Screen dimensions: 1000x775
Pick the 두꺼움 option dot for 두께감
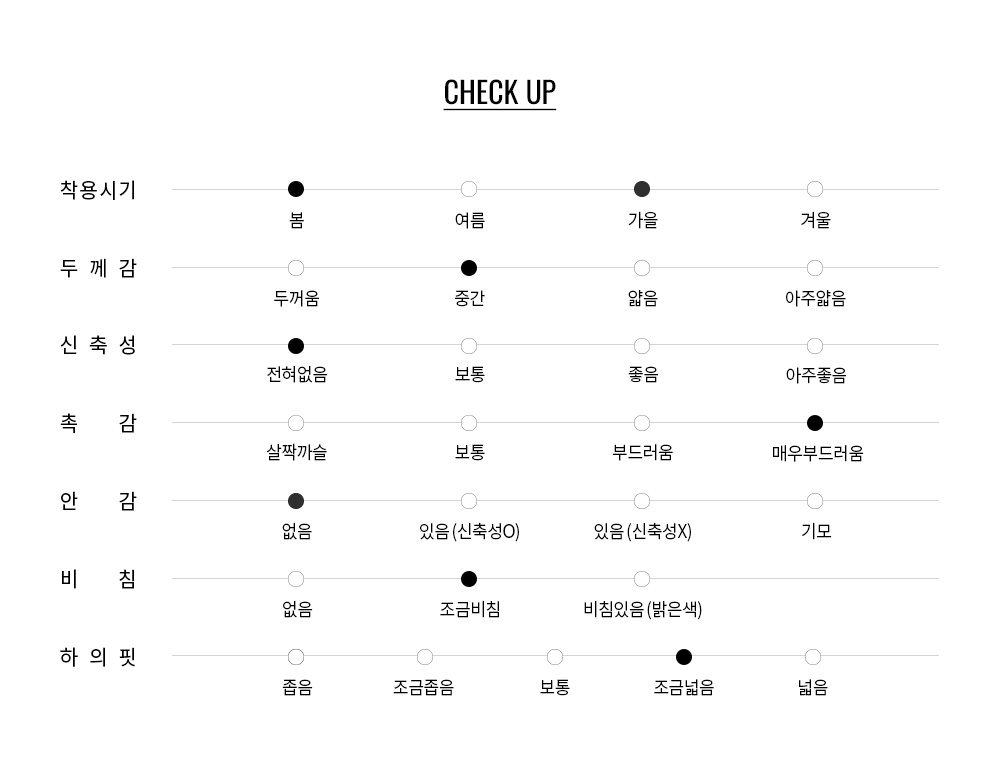(296, 268)
